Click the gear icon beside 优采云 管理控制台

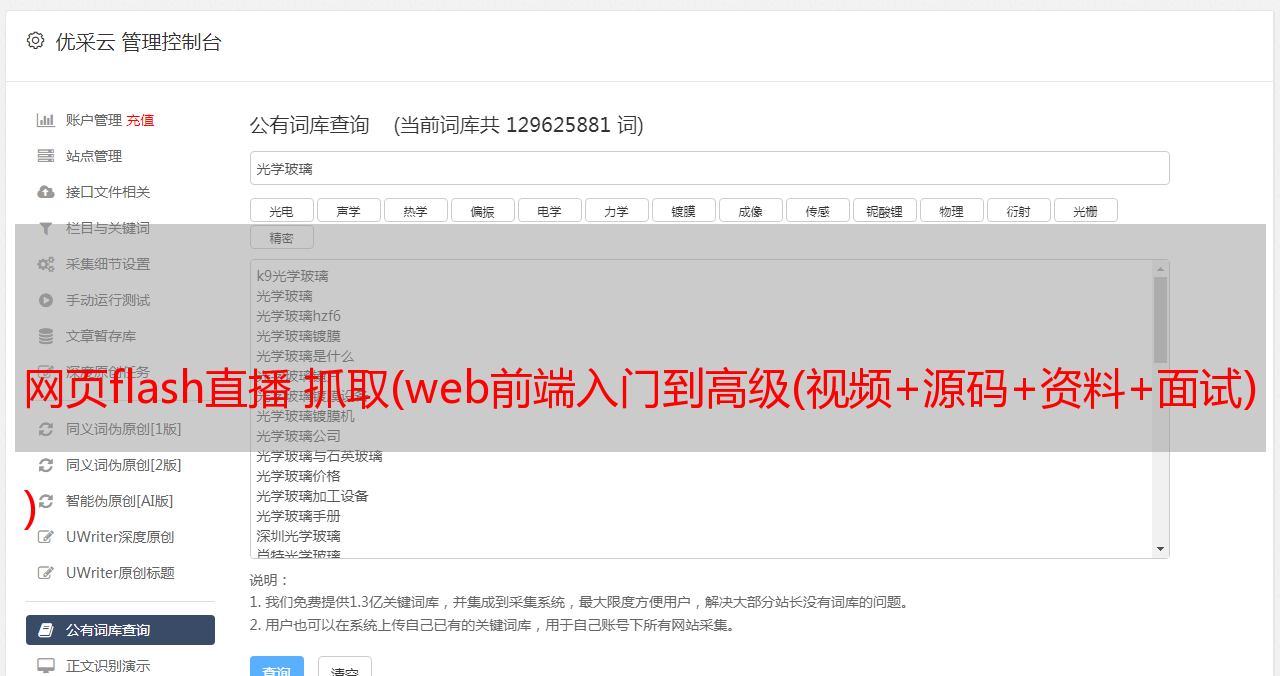click(x=36, y=41)
